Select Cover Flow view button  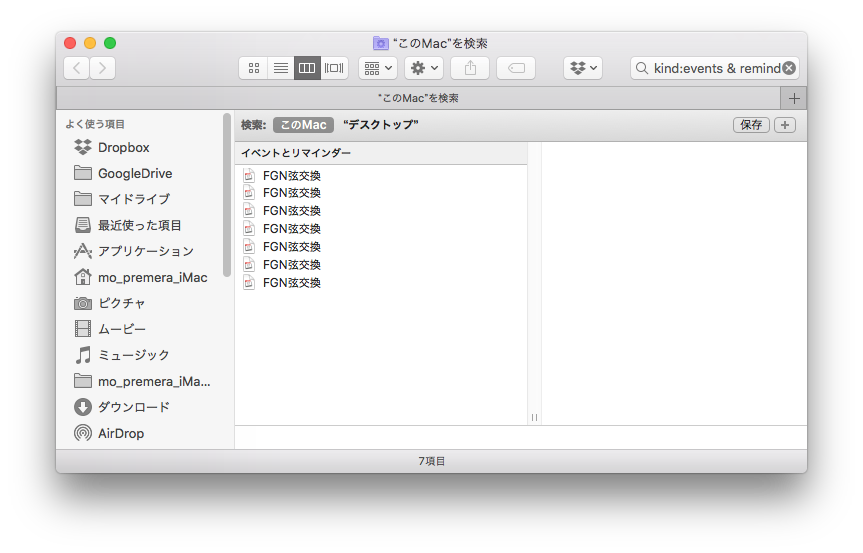pyautogui.click(x=334, y=68)
